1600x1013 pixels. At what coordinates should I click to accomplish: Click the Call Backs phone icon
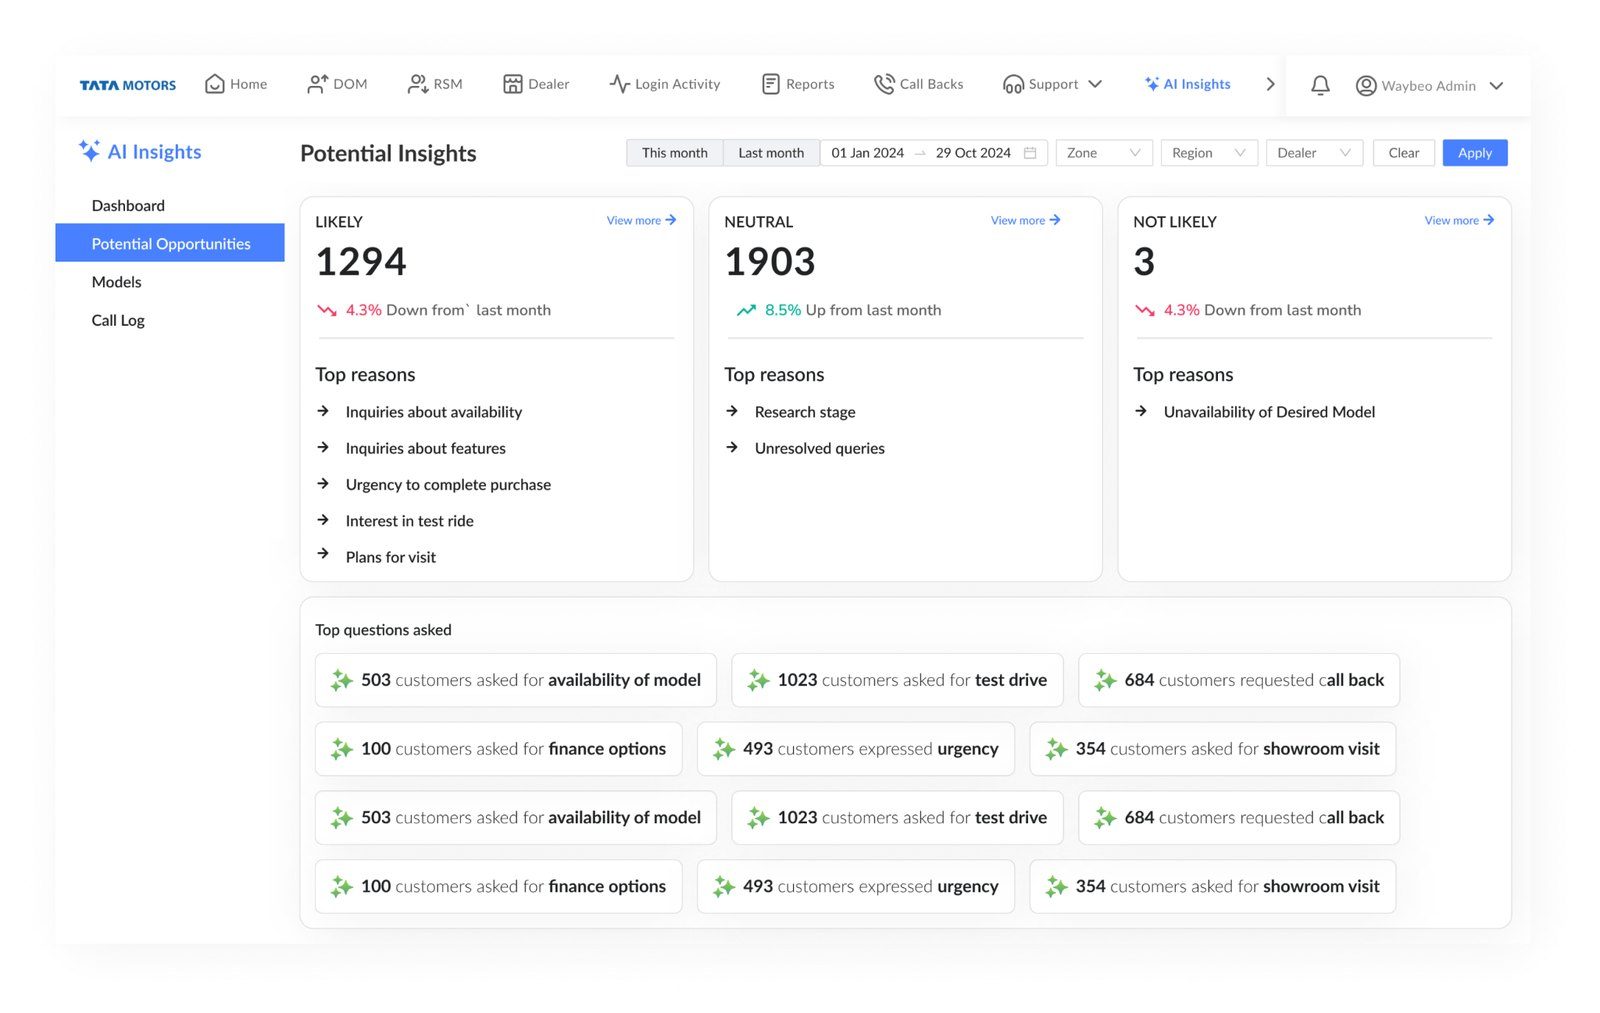(883, 84)
